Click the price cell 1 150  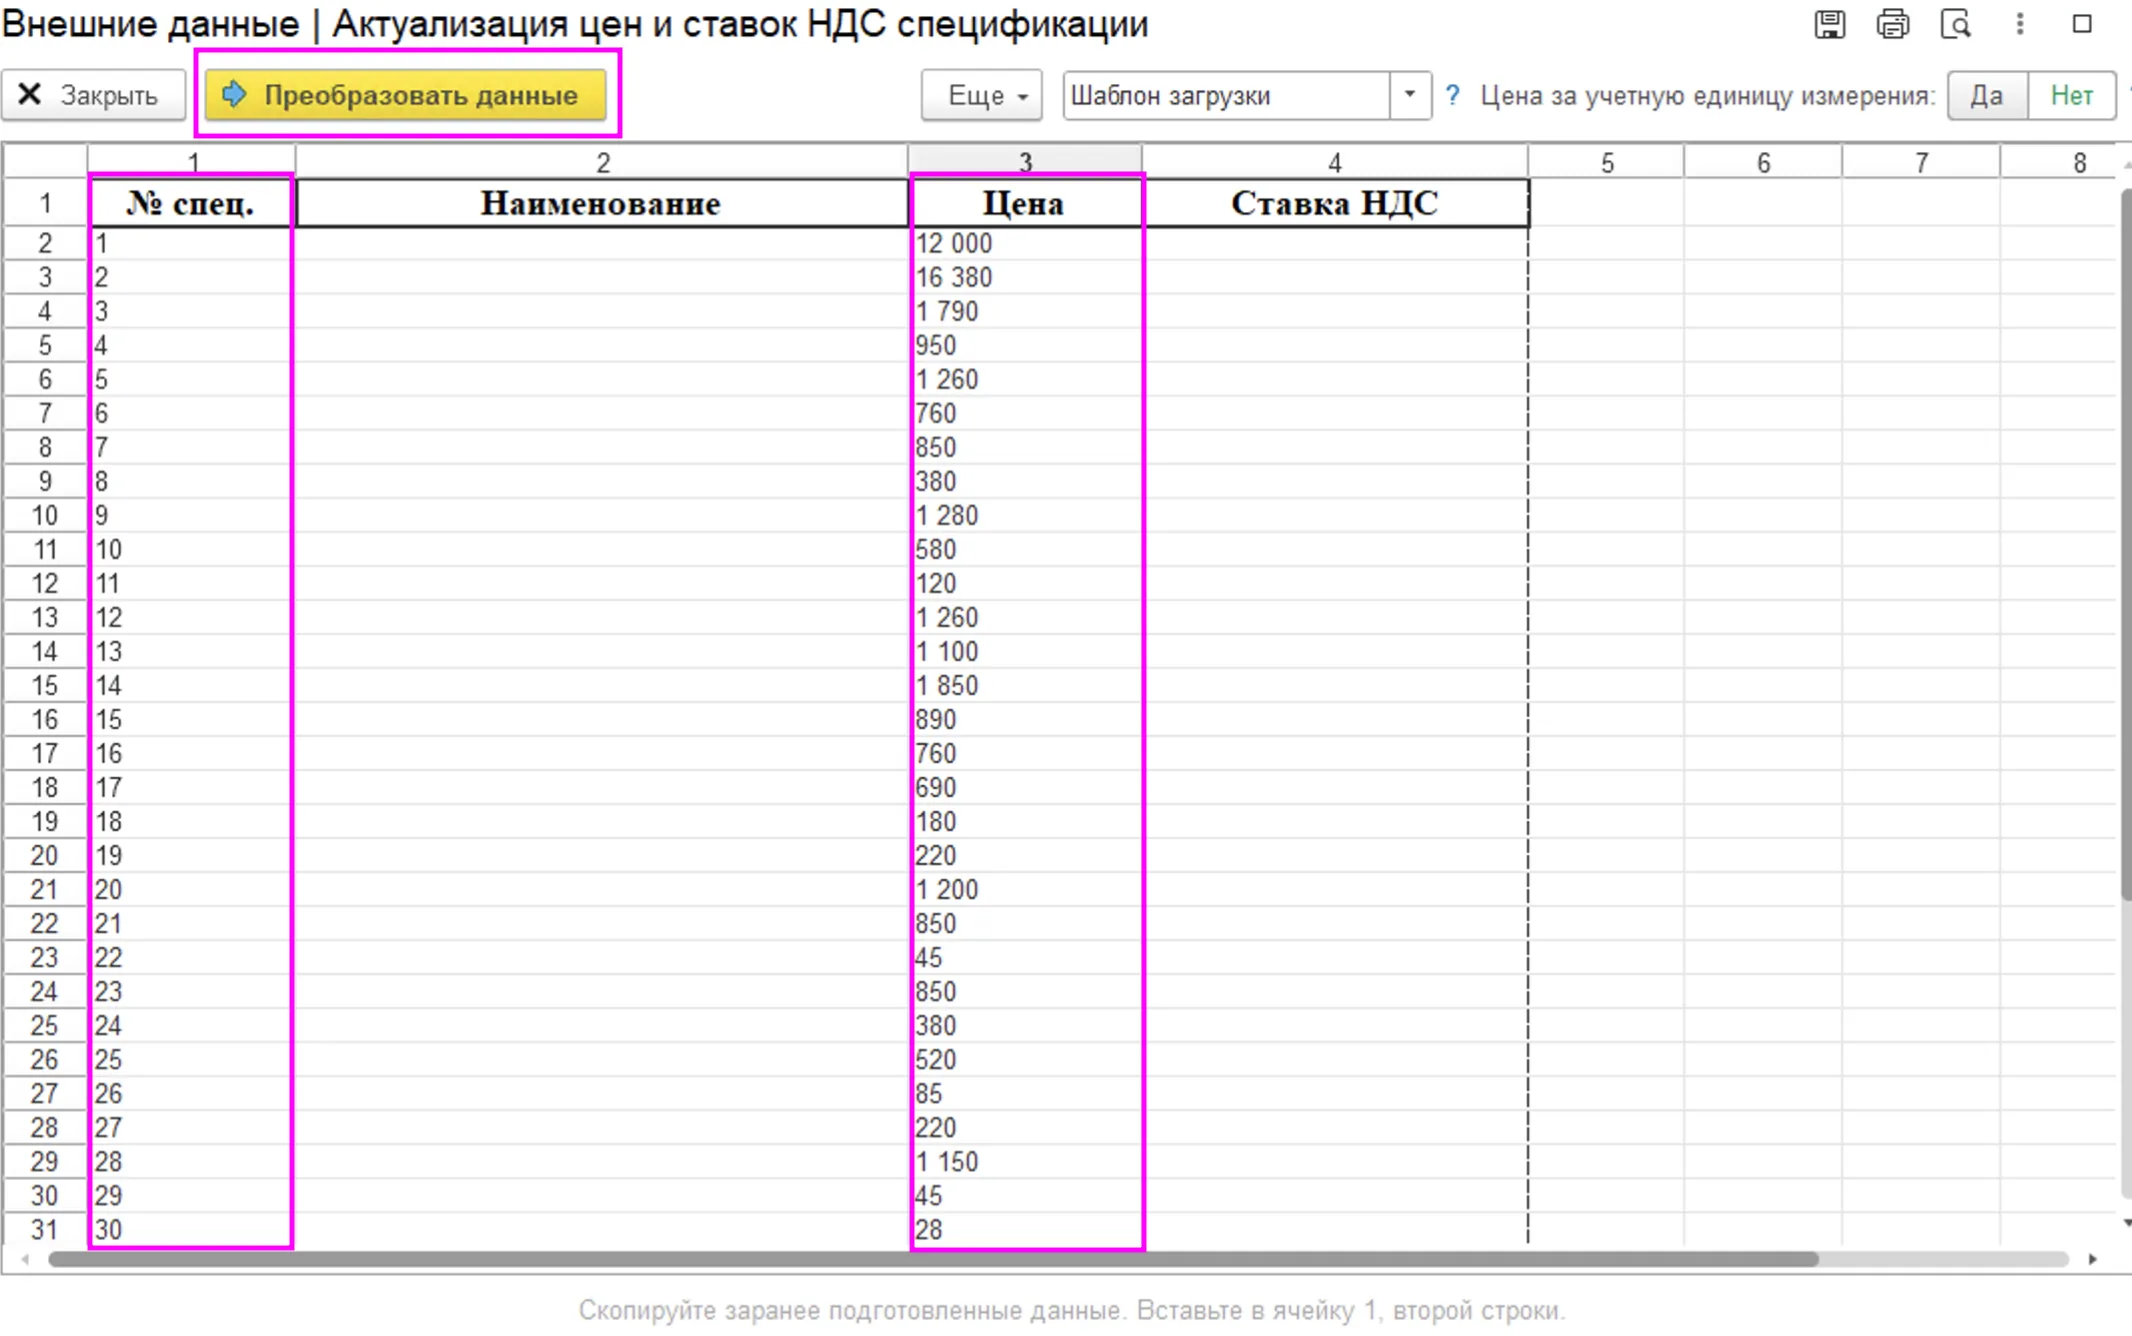pyautogui.click(x=1025, y=1161)
